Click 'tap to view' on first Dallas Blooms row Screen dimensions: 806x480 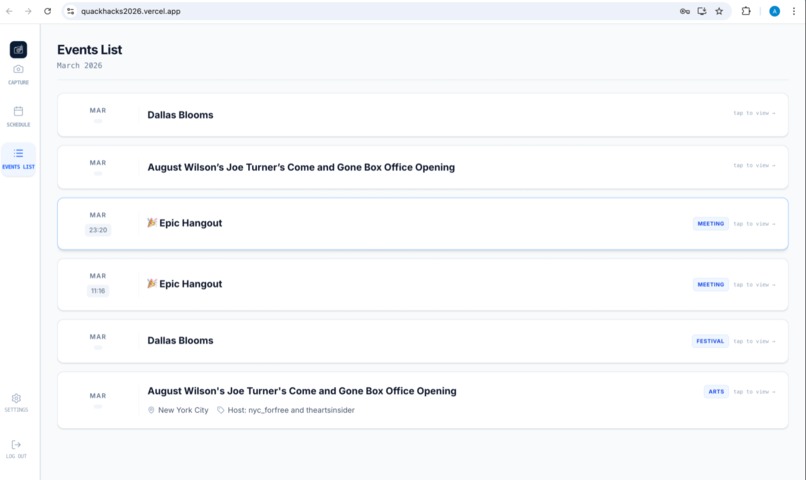pos(754,113)
